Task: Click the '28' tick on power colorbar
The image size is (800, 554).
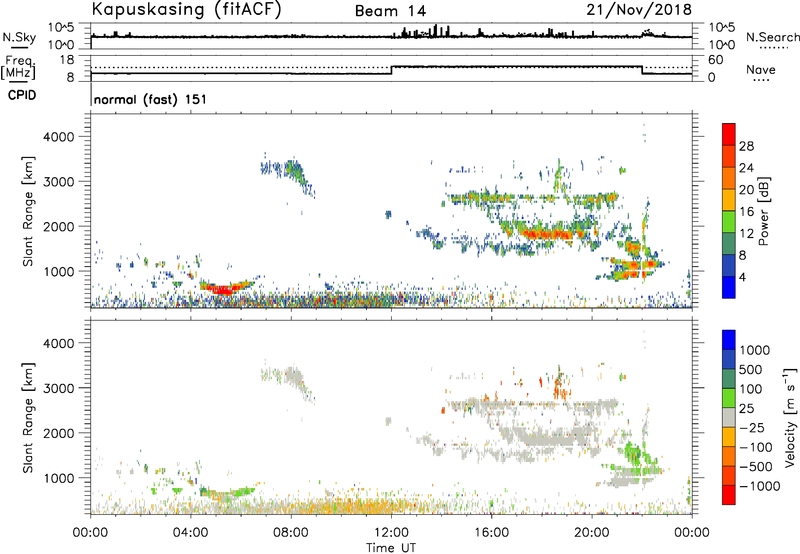Action: click(746, 146)
